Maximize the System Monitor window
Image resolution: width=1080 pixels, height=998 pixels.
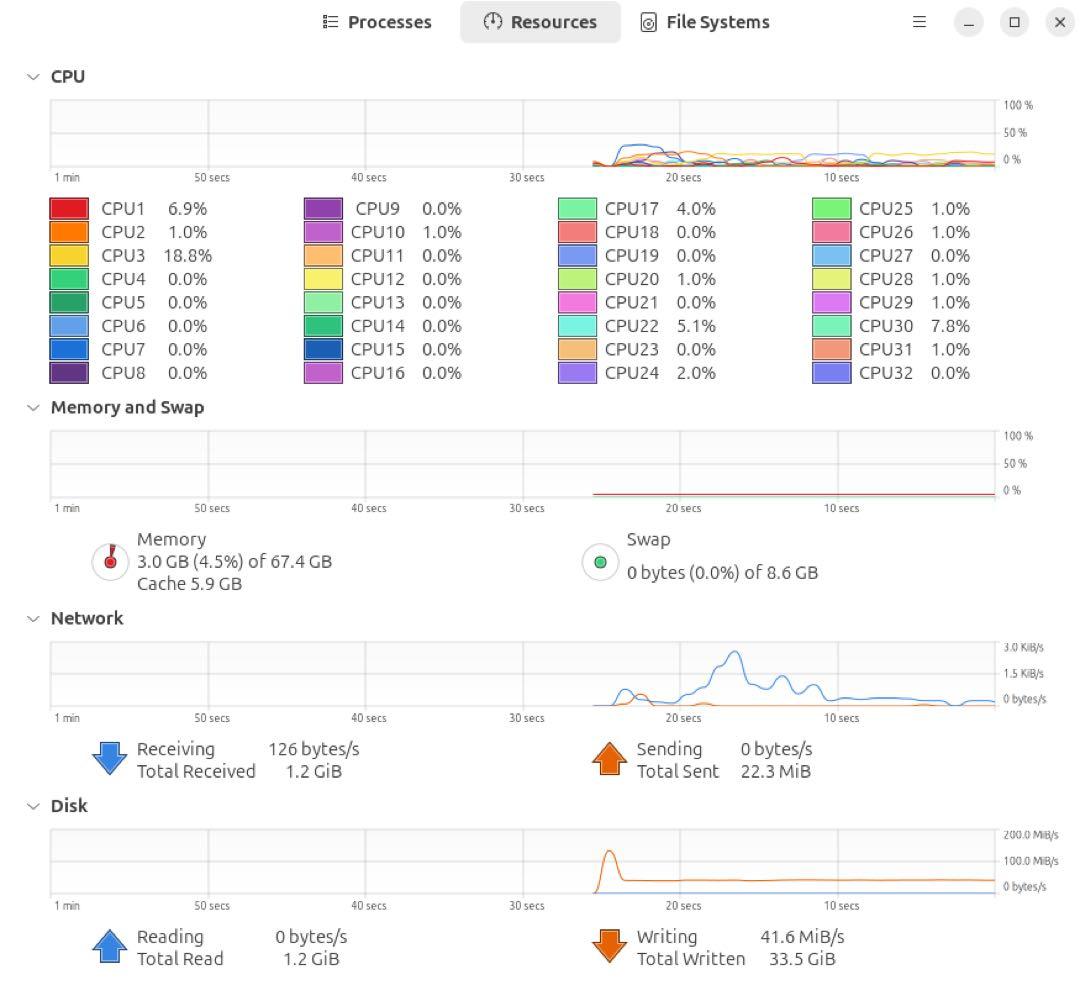point(1014,22)
